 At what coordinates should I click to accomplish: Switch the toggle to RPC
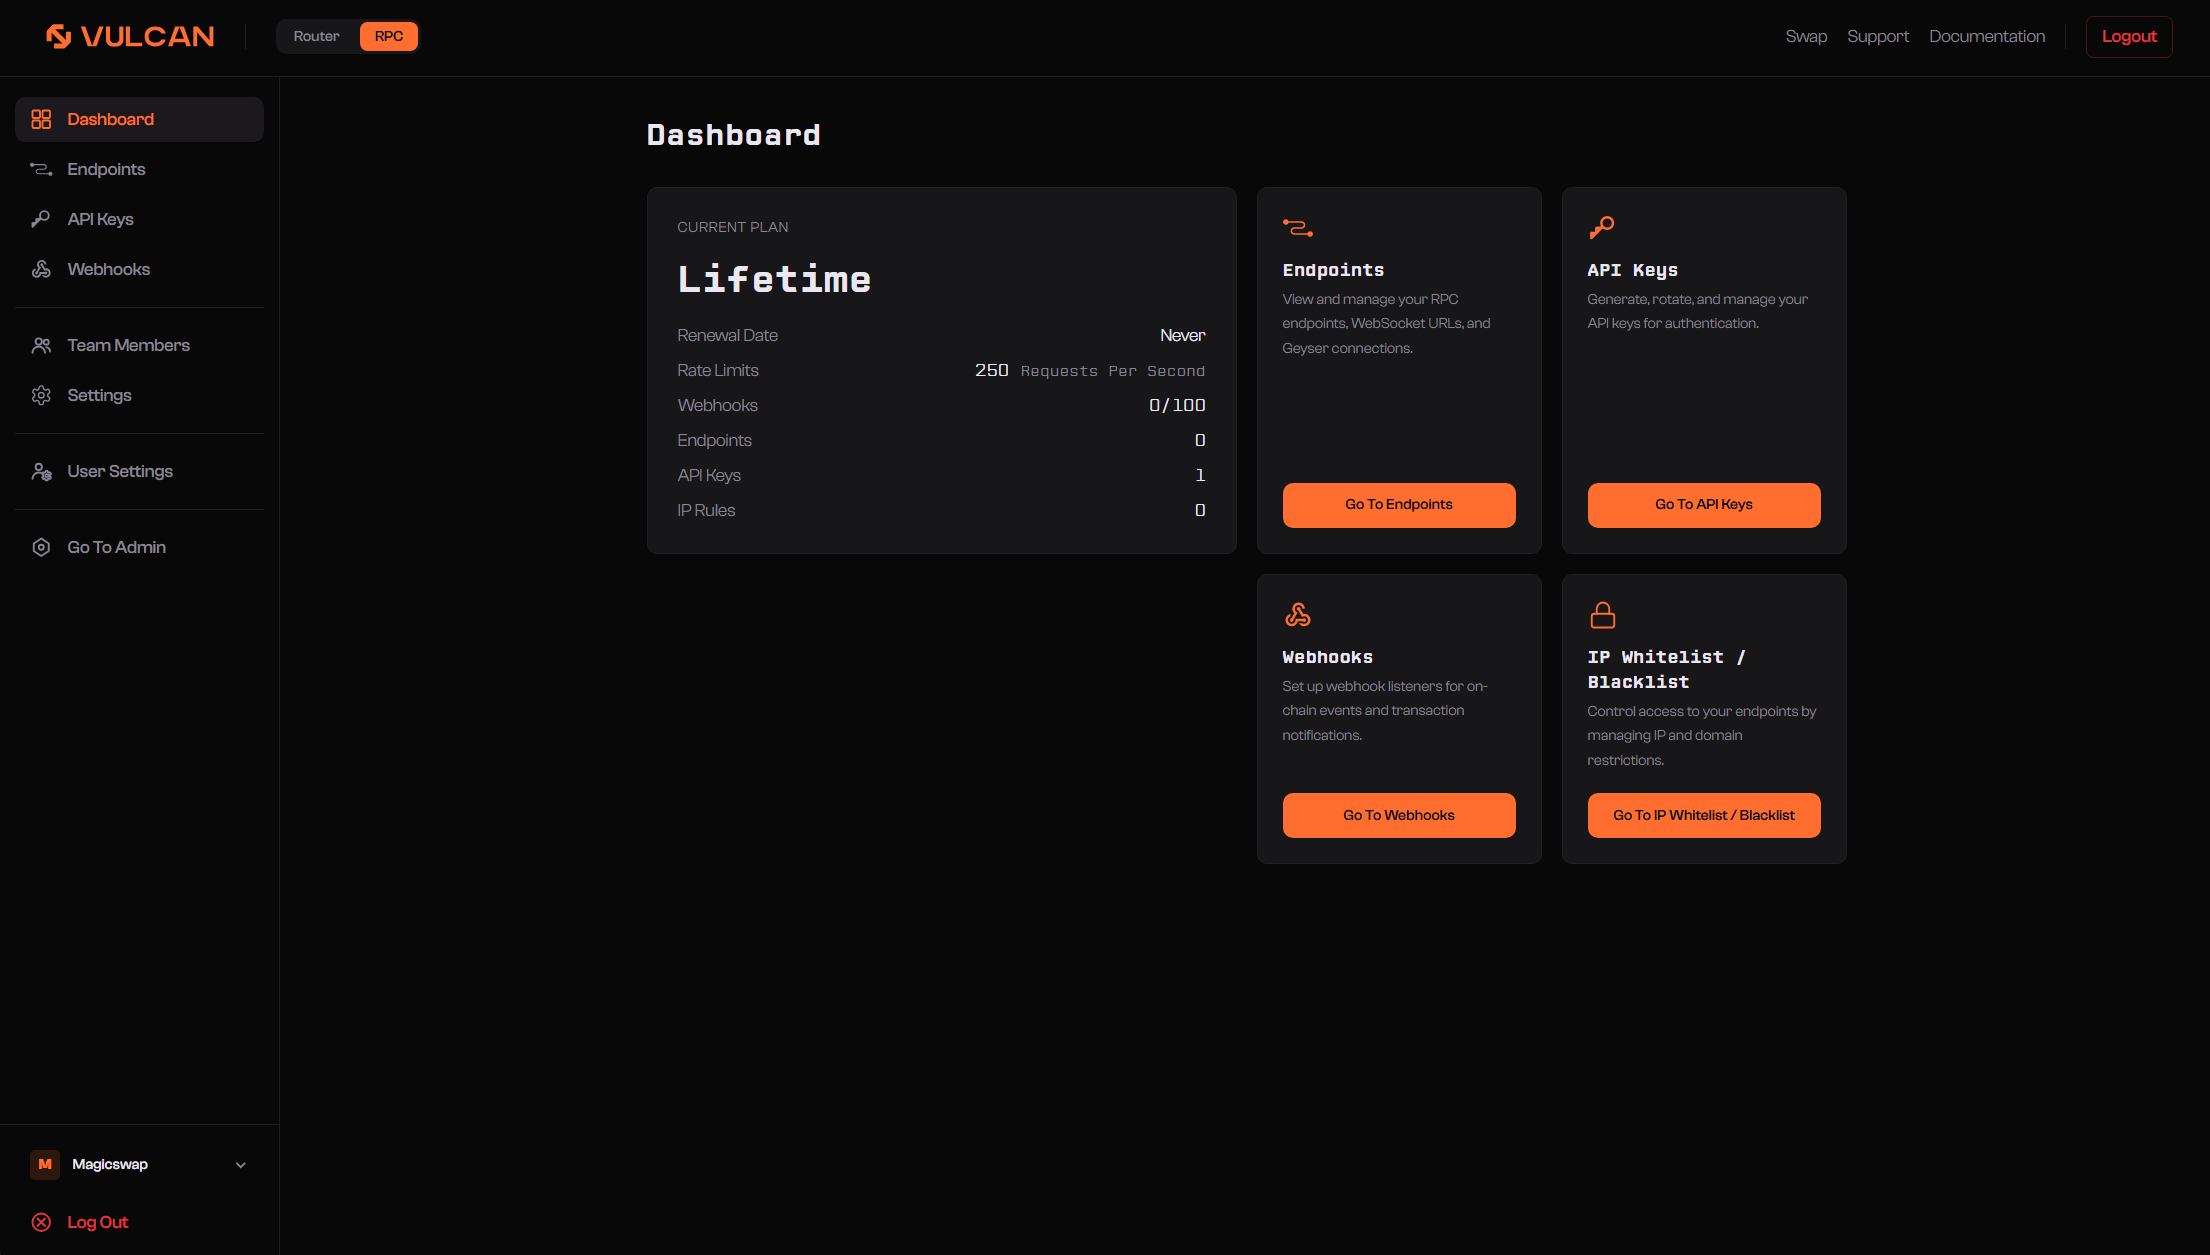click(x=389, y=36)
